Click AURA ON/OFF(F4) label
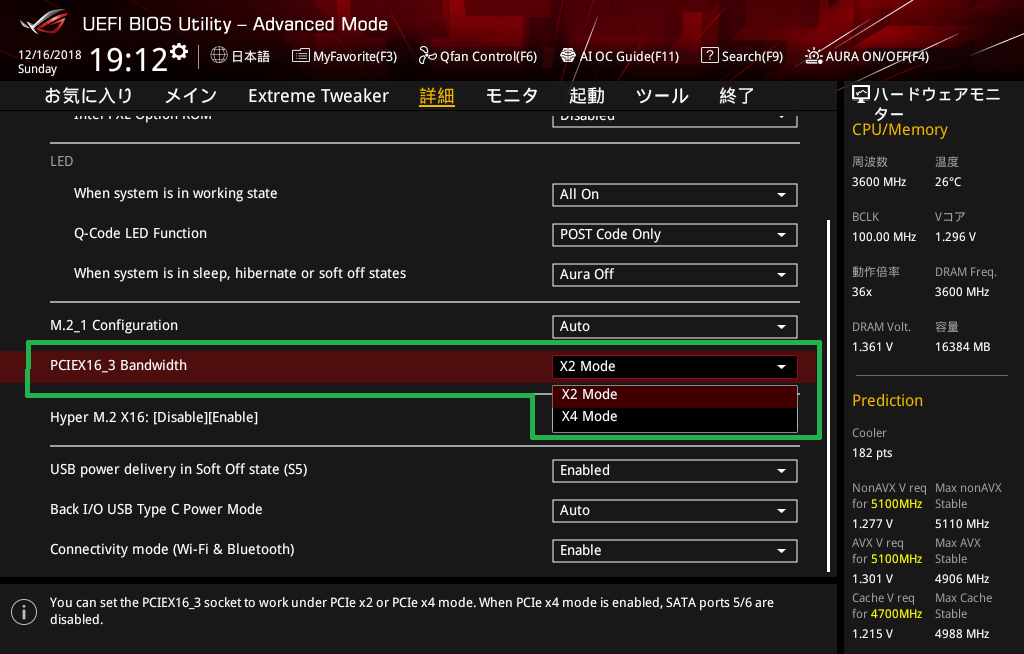The image size is (1024, 654). pos(877,56)
